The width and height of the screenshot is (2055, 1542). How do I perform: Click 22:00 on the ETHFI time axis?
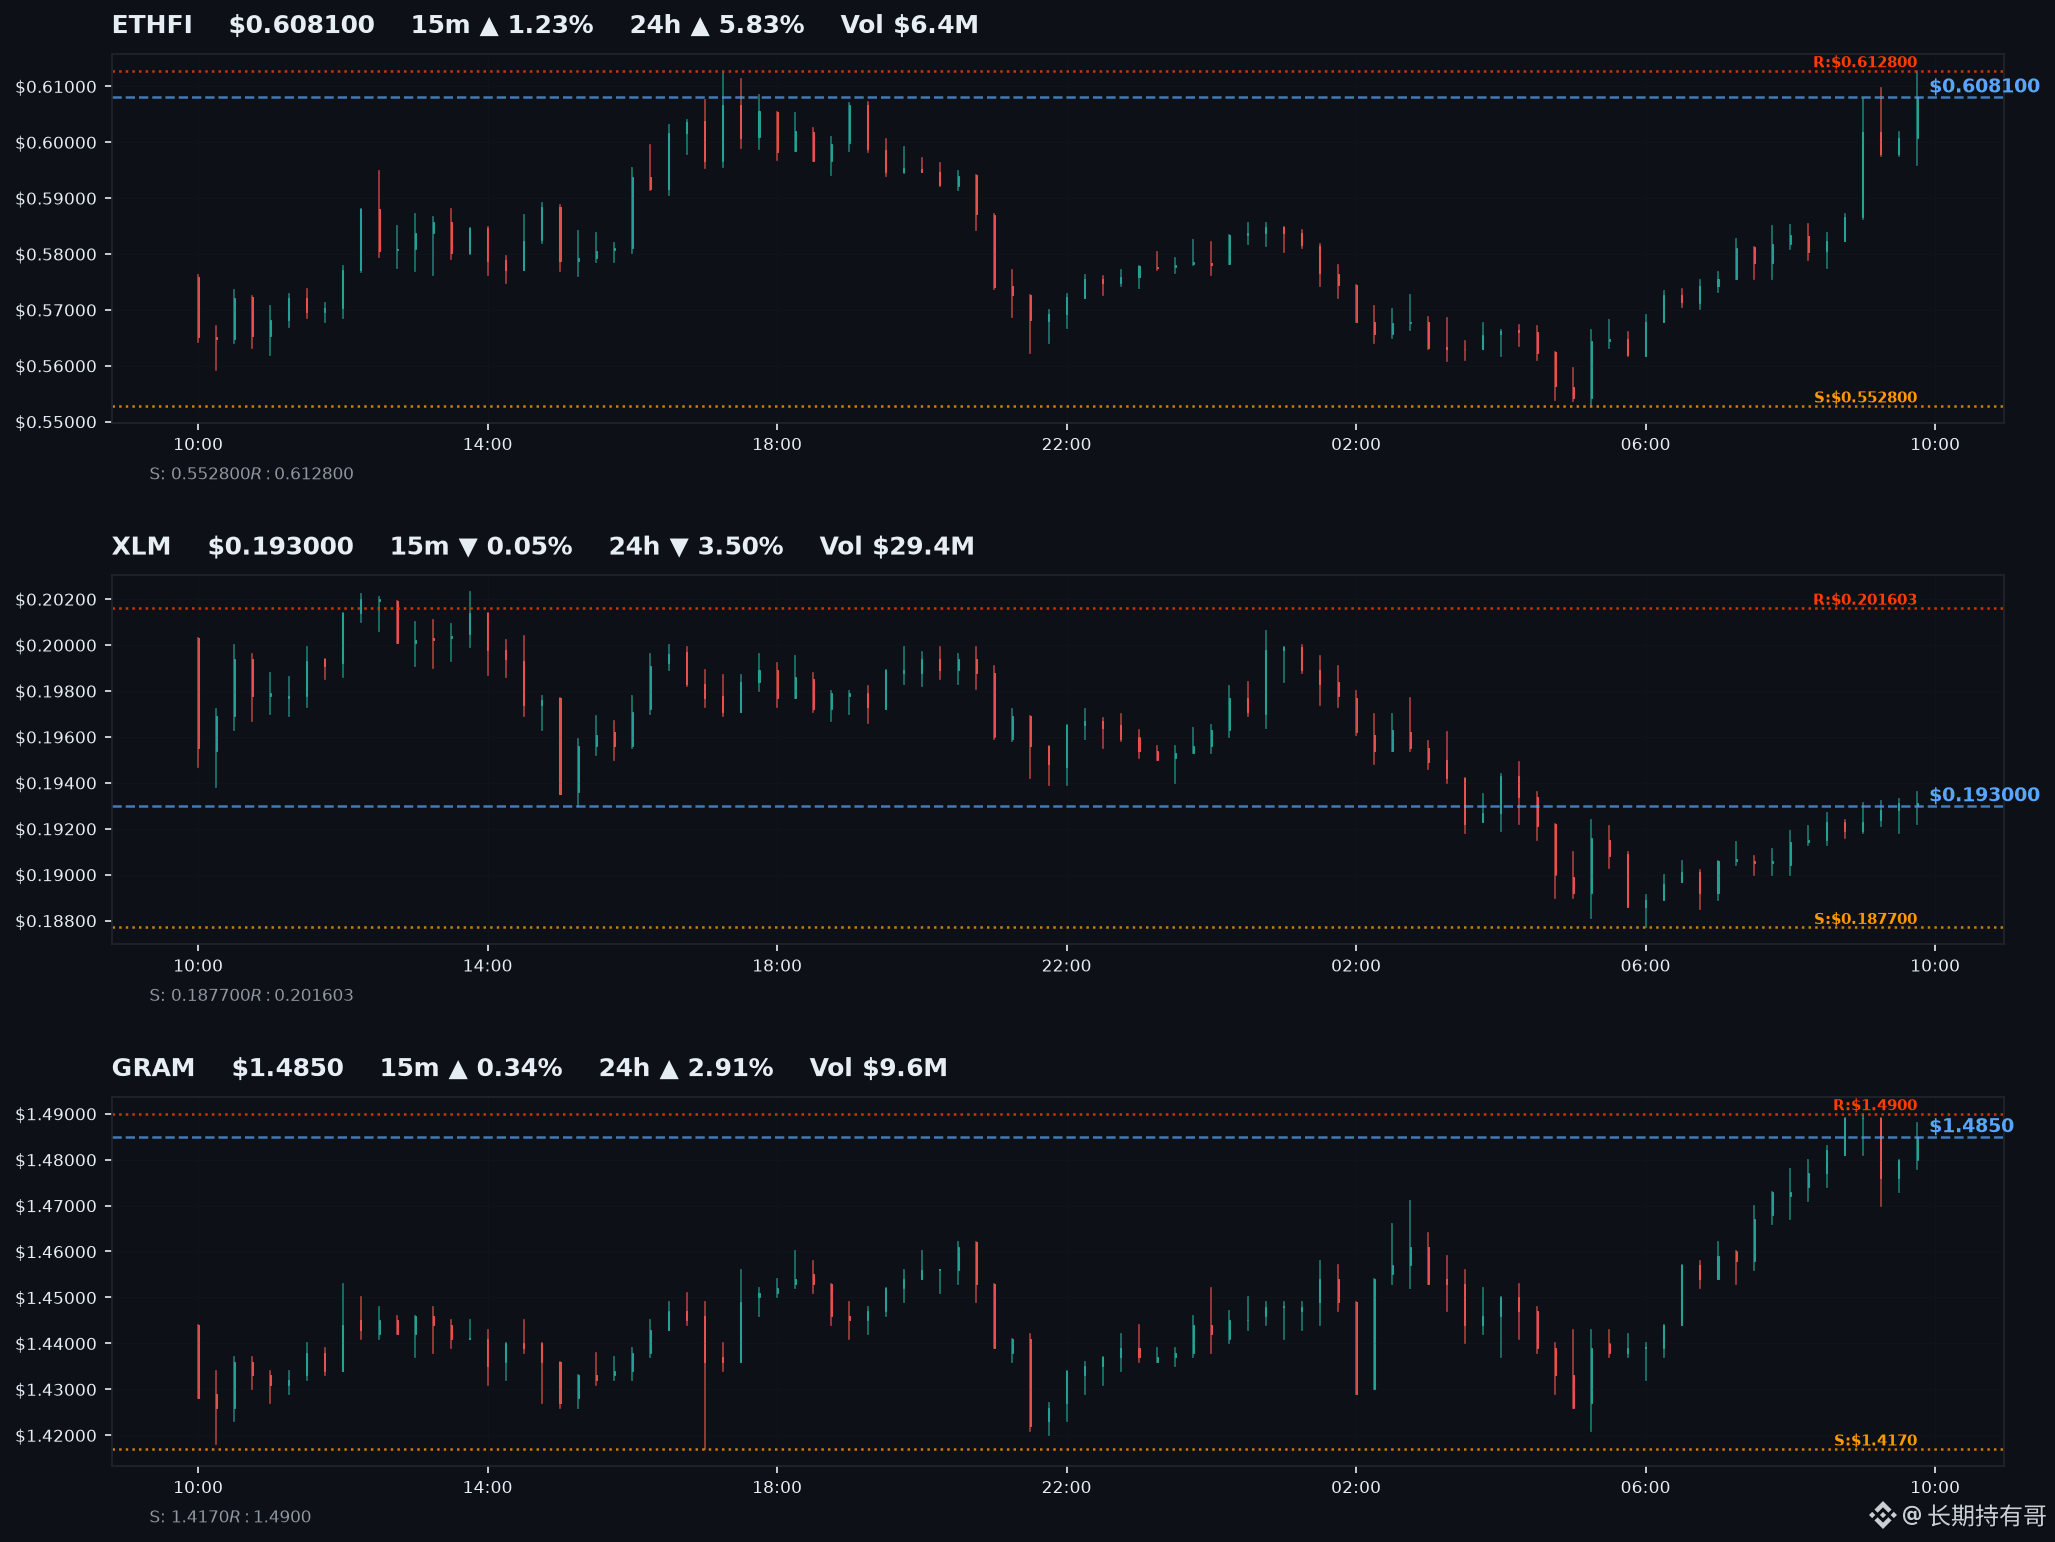pos(1066,444)
